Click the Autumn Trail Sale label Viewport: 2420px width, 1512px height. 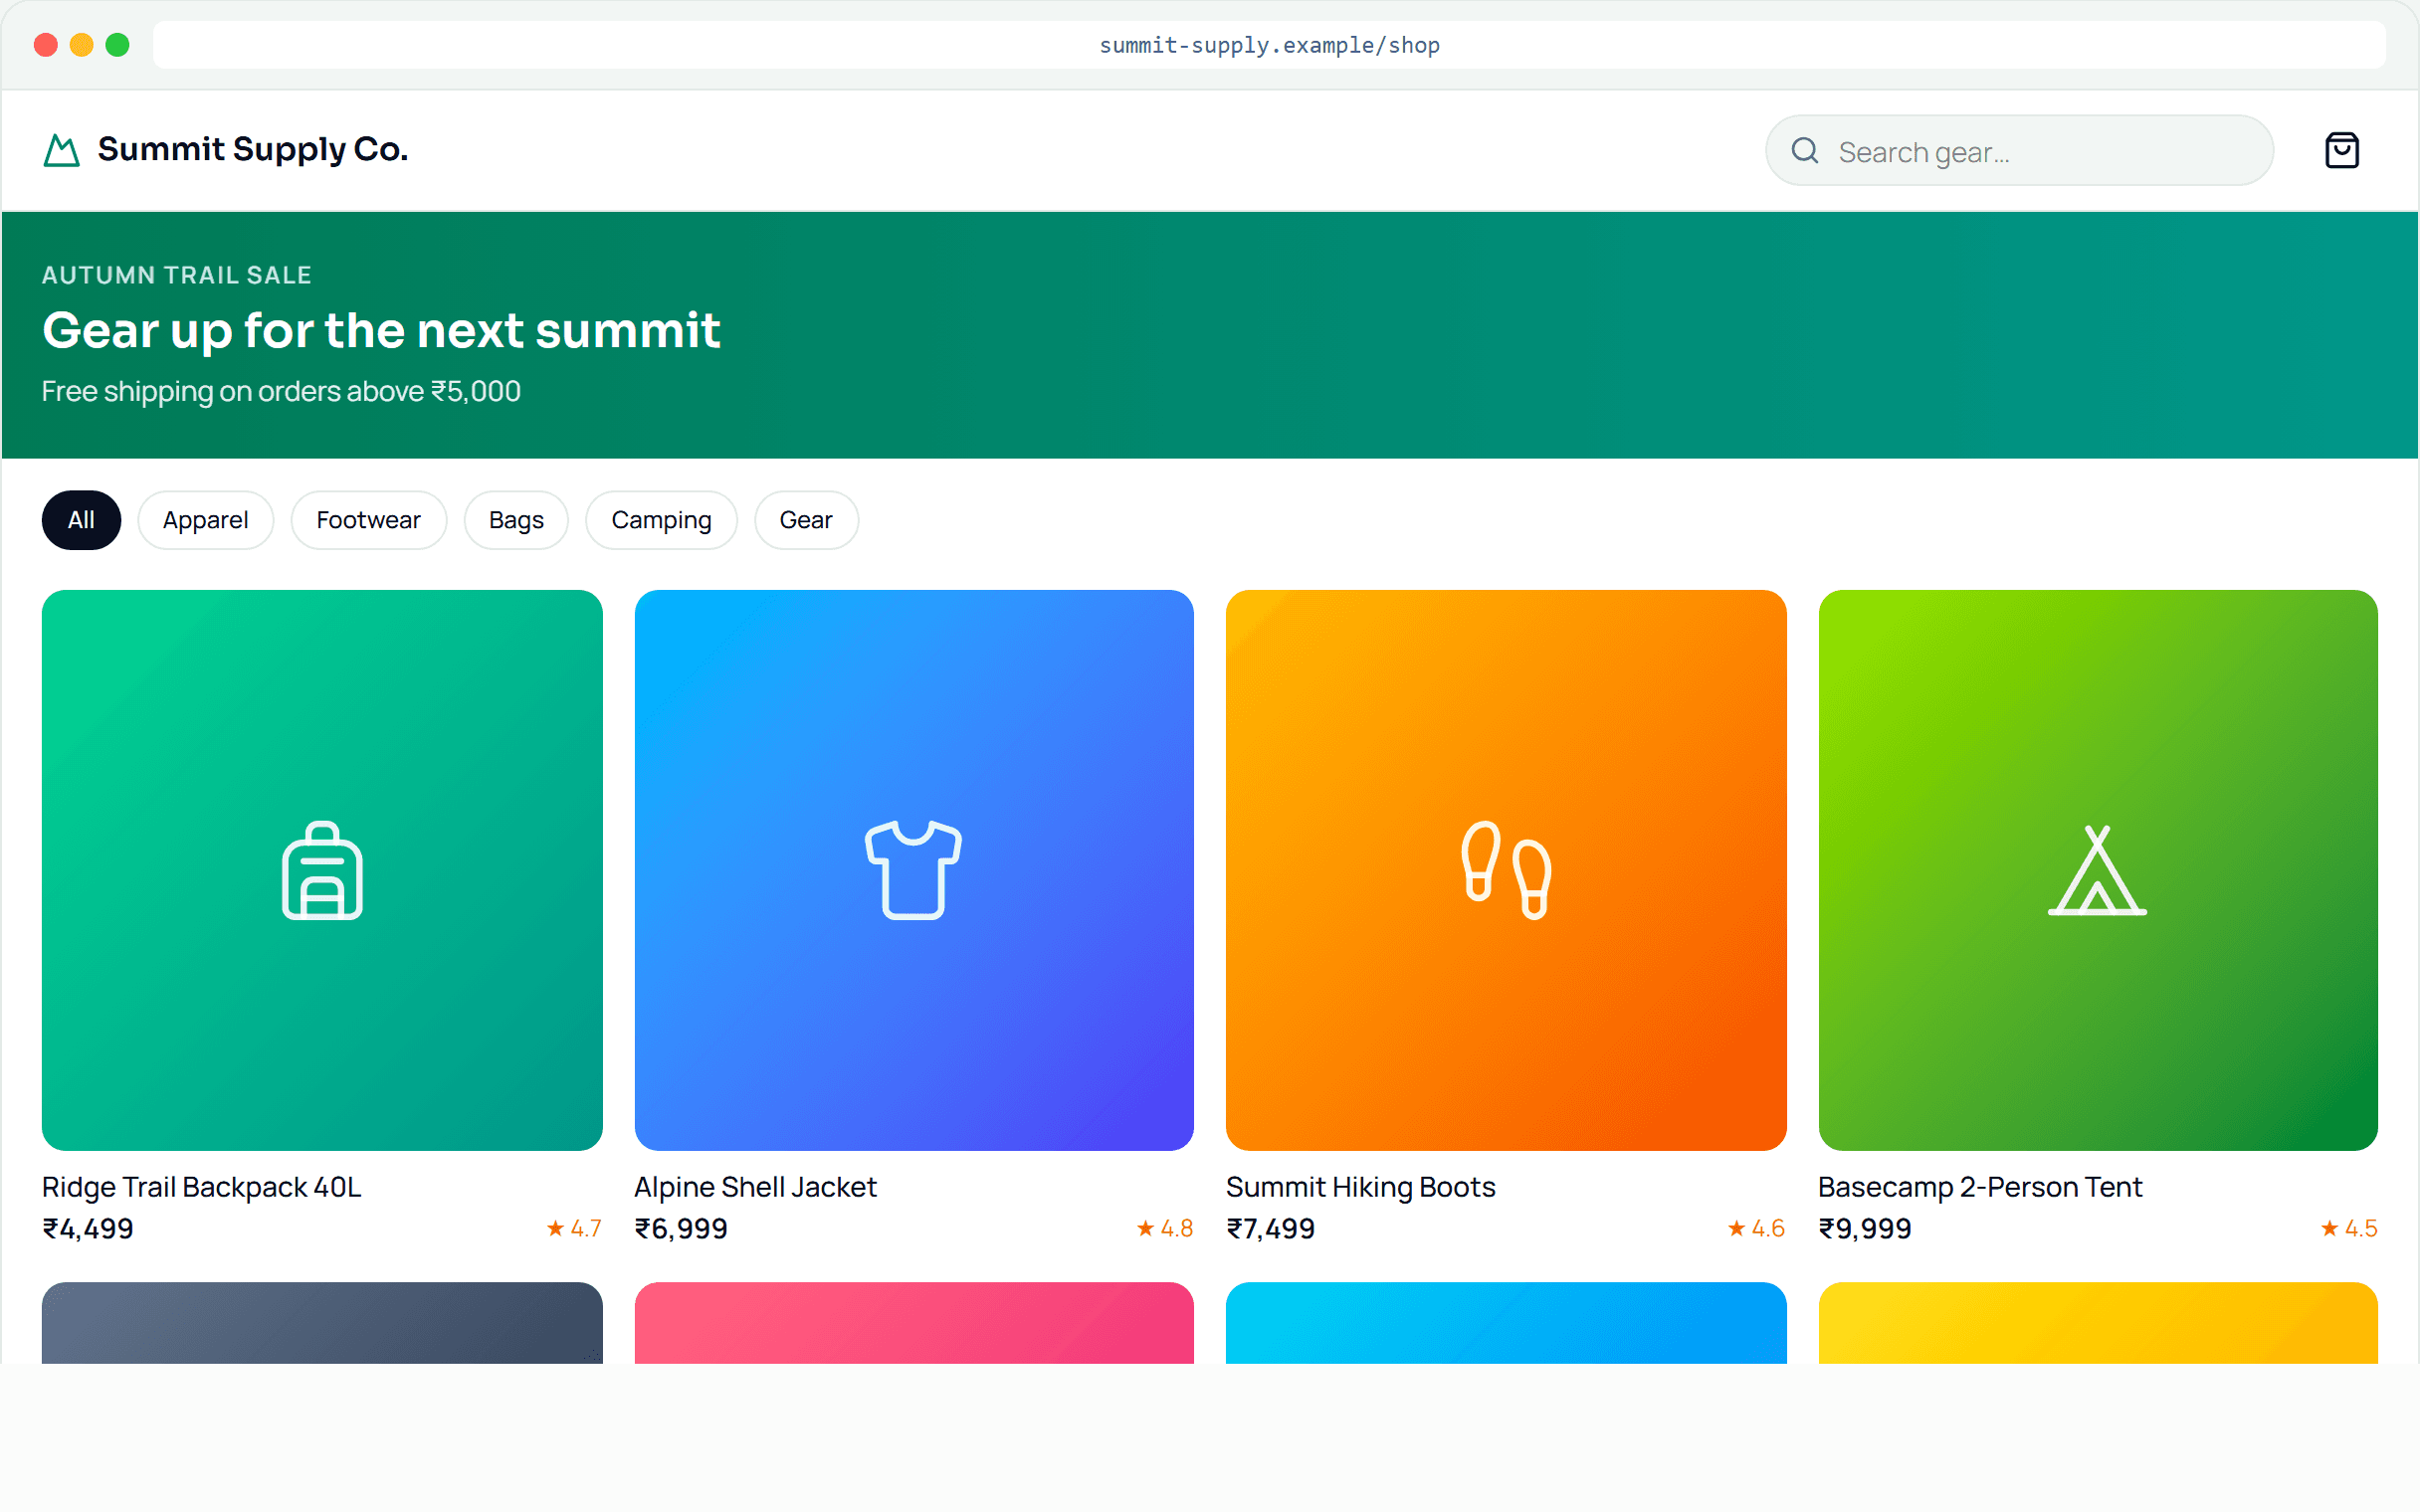point(177,275)
